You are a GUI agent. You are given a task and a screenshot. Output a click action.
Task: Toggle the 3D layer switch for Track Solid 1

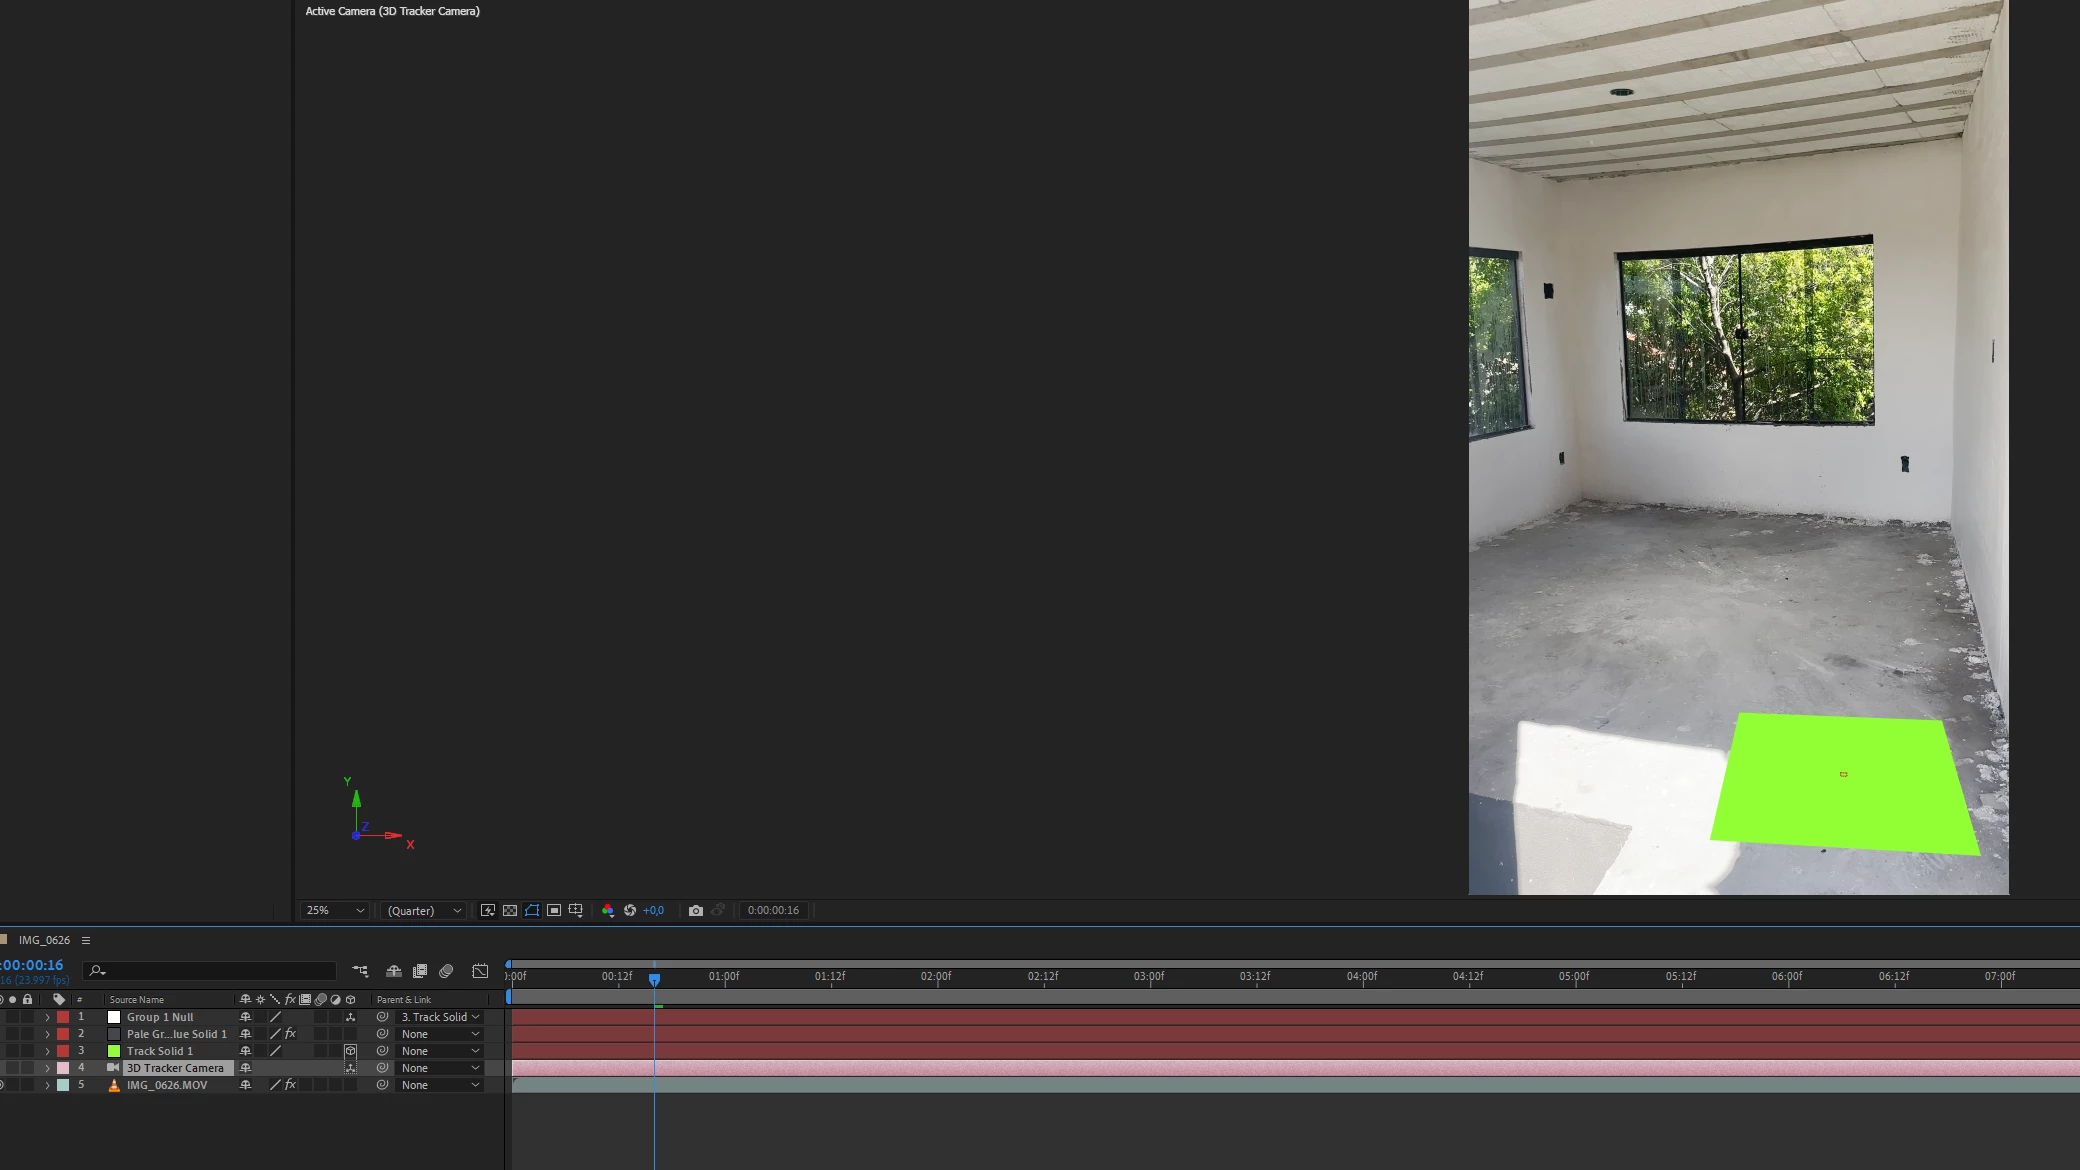(x=350, y=1051)
